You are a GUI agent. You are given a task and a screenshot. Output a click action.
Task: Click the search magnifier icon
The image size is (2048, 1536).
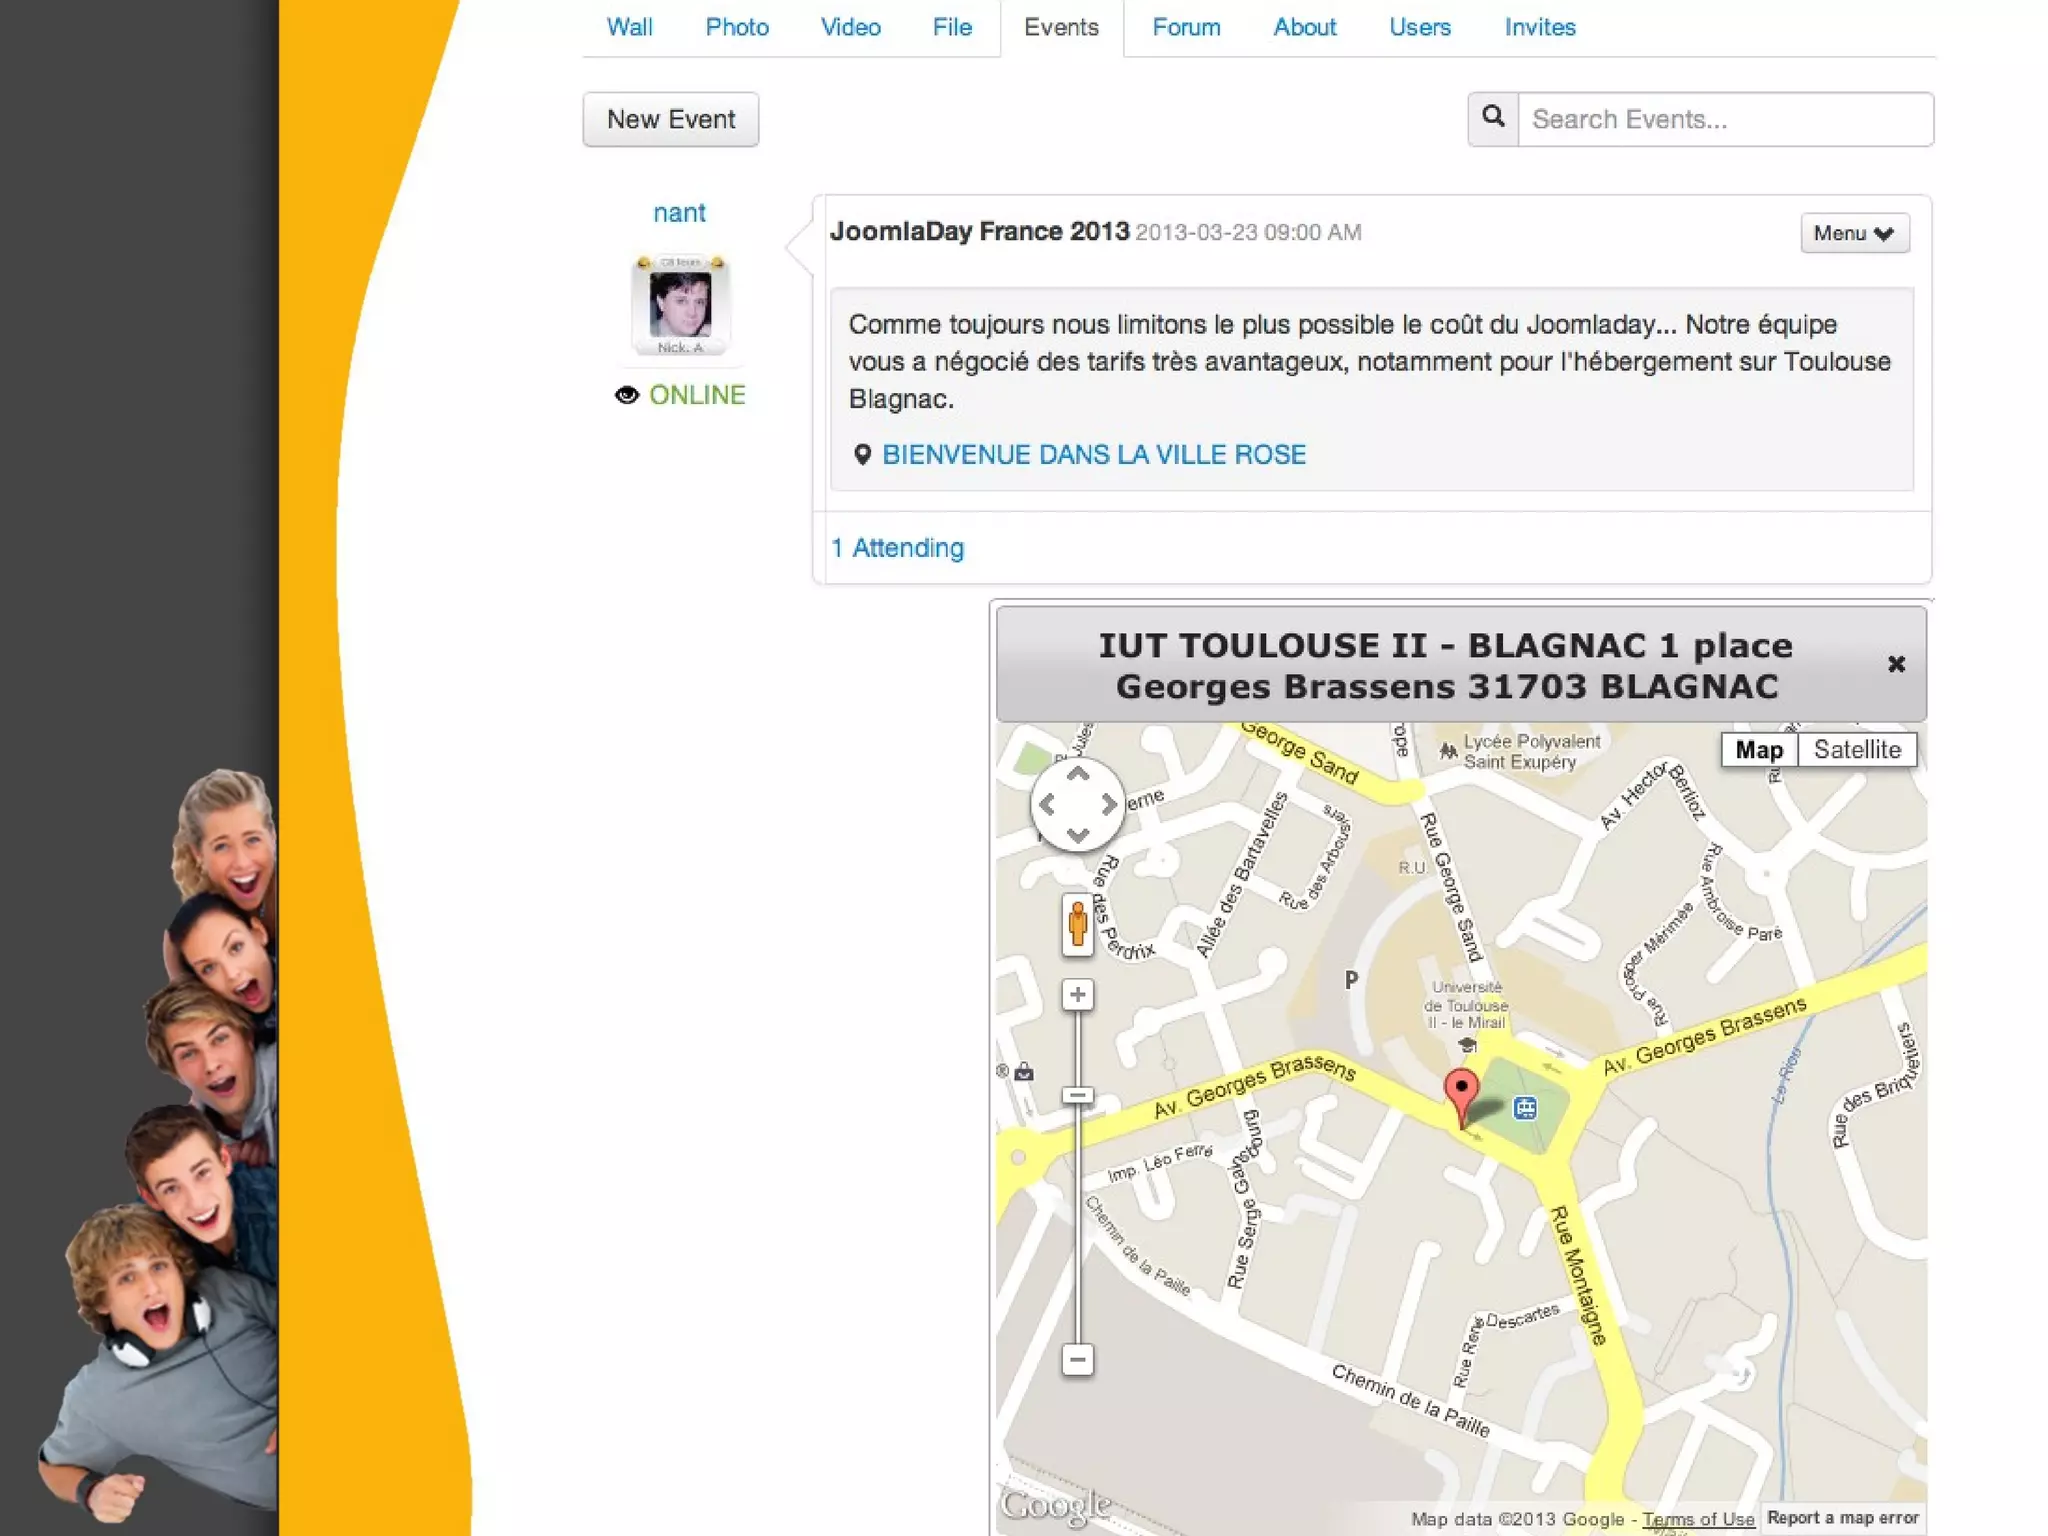pos(1493,118)
